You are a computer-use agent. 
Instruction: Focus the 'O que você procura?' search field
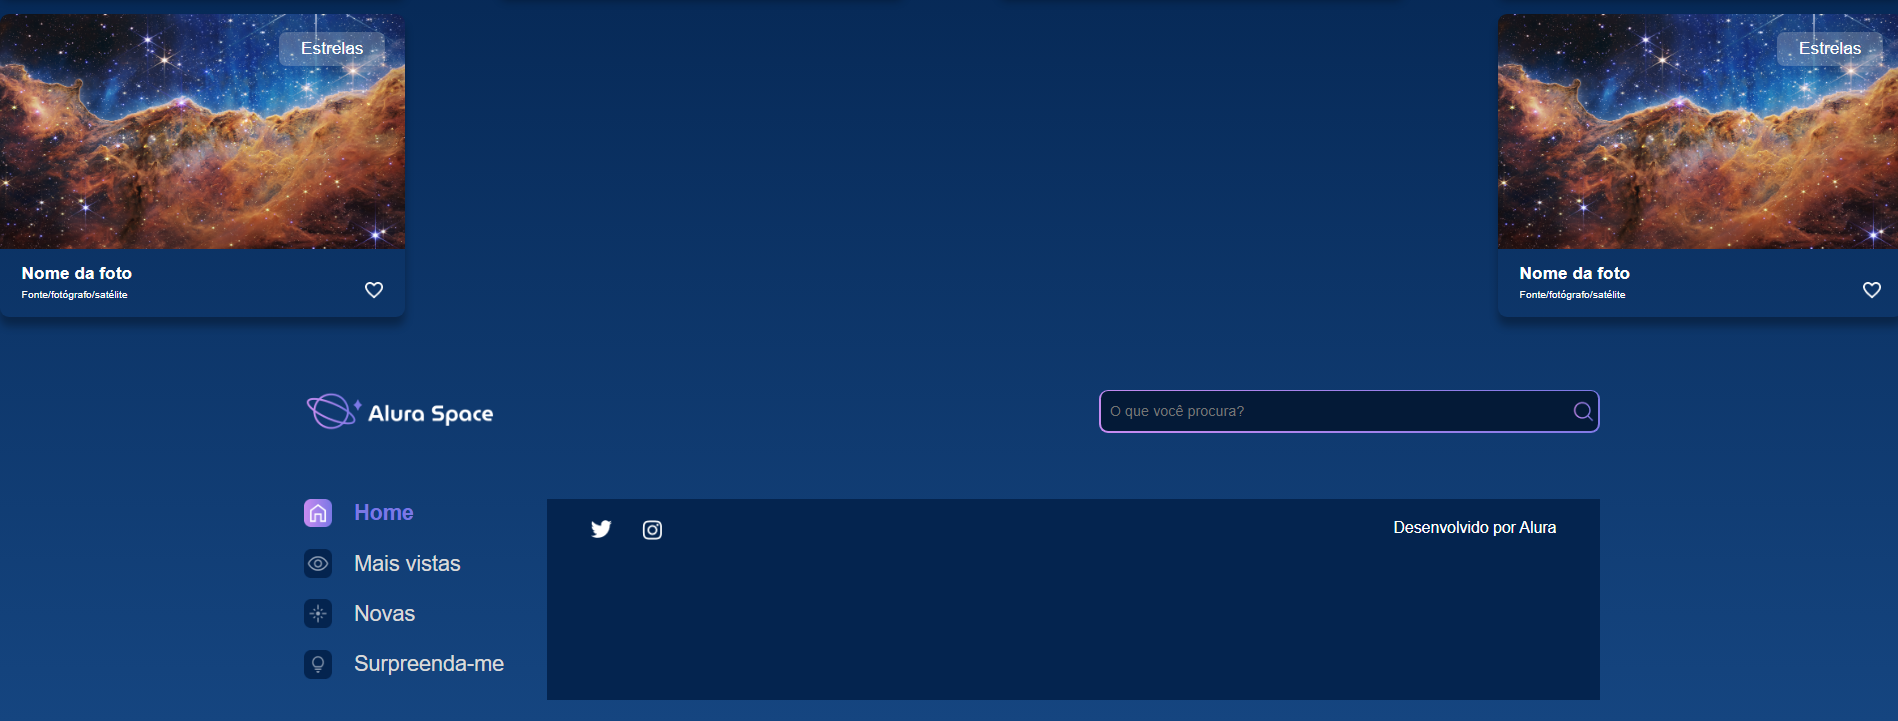point(1349,411)
